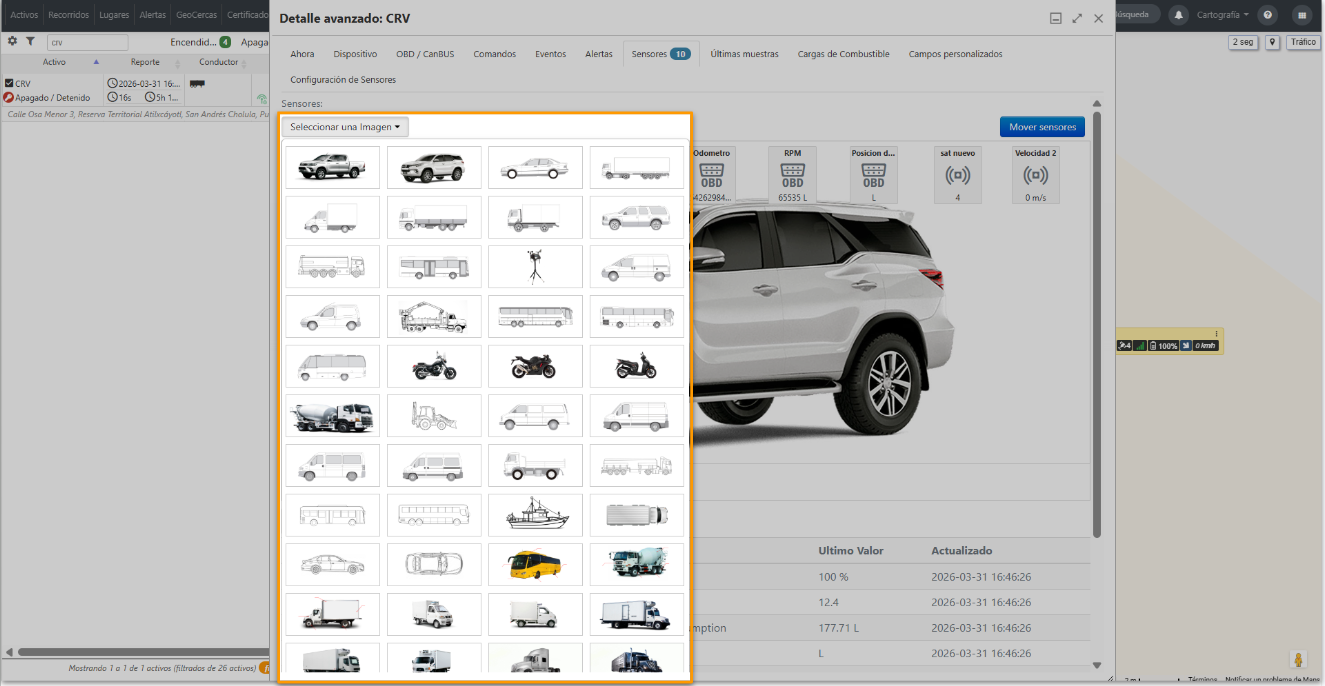Choose the pickup truck vehicle image
This screenshot has width=1325, height=686.
(332, 168)
